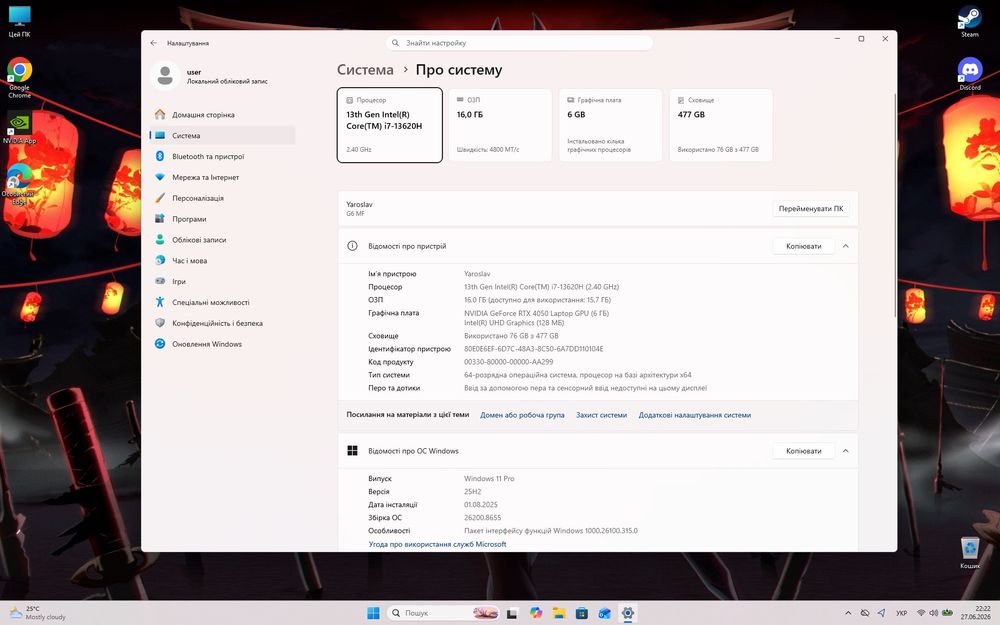Click the back arrow in Settings
This screenshot has height=625, width=1000.
click(154, 43)
